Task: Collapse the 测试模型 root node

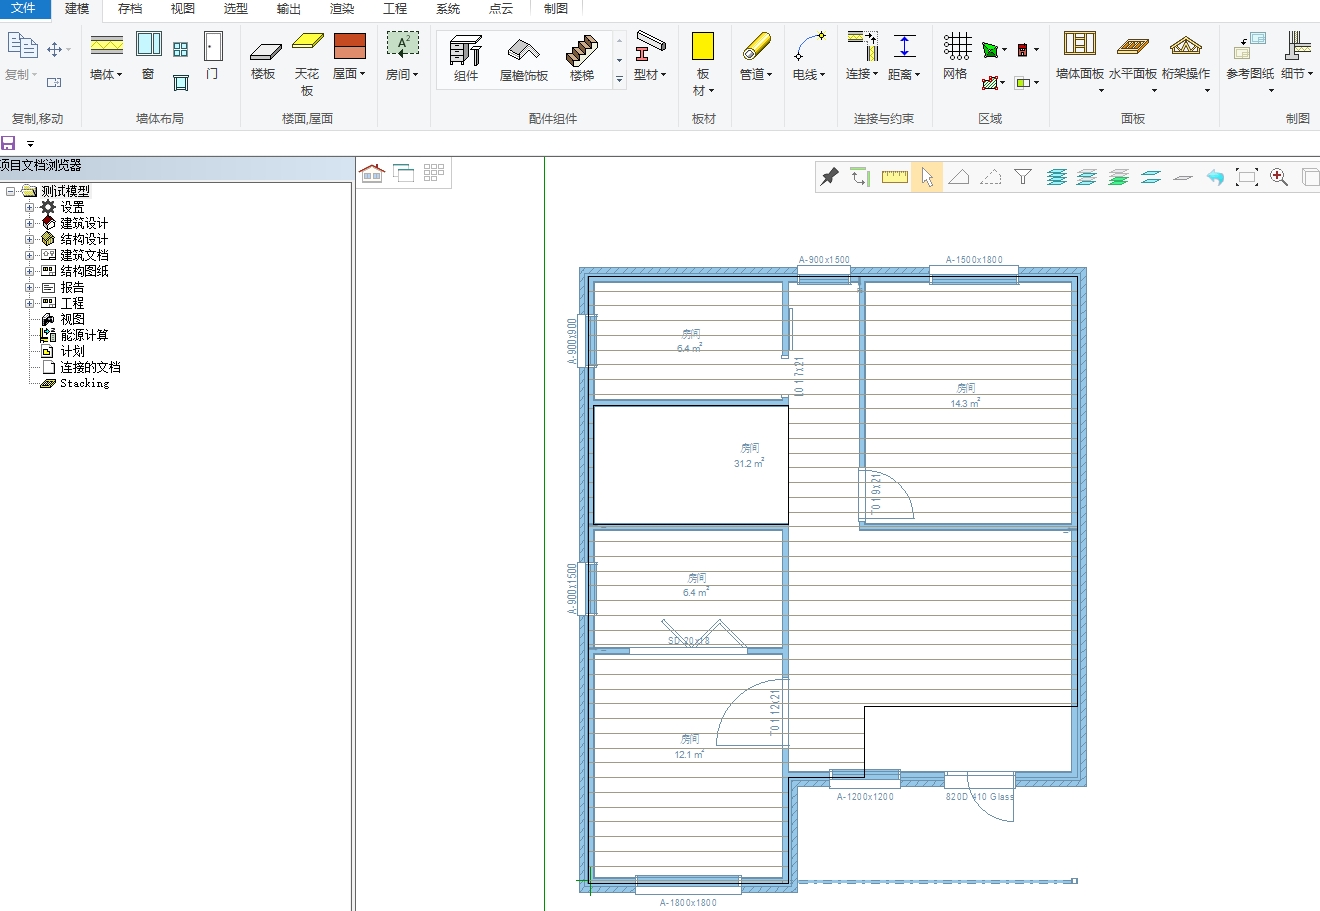Action: [11, 191]
